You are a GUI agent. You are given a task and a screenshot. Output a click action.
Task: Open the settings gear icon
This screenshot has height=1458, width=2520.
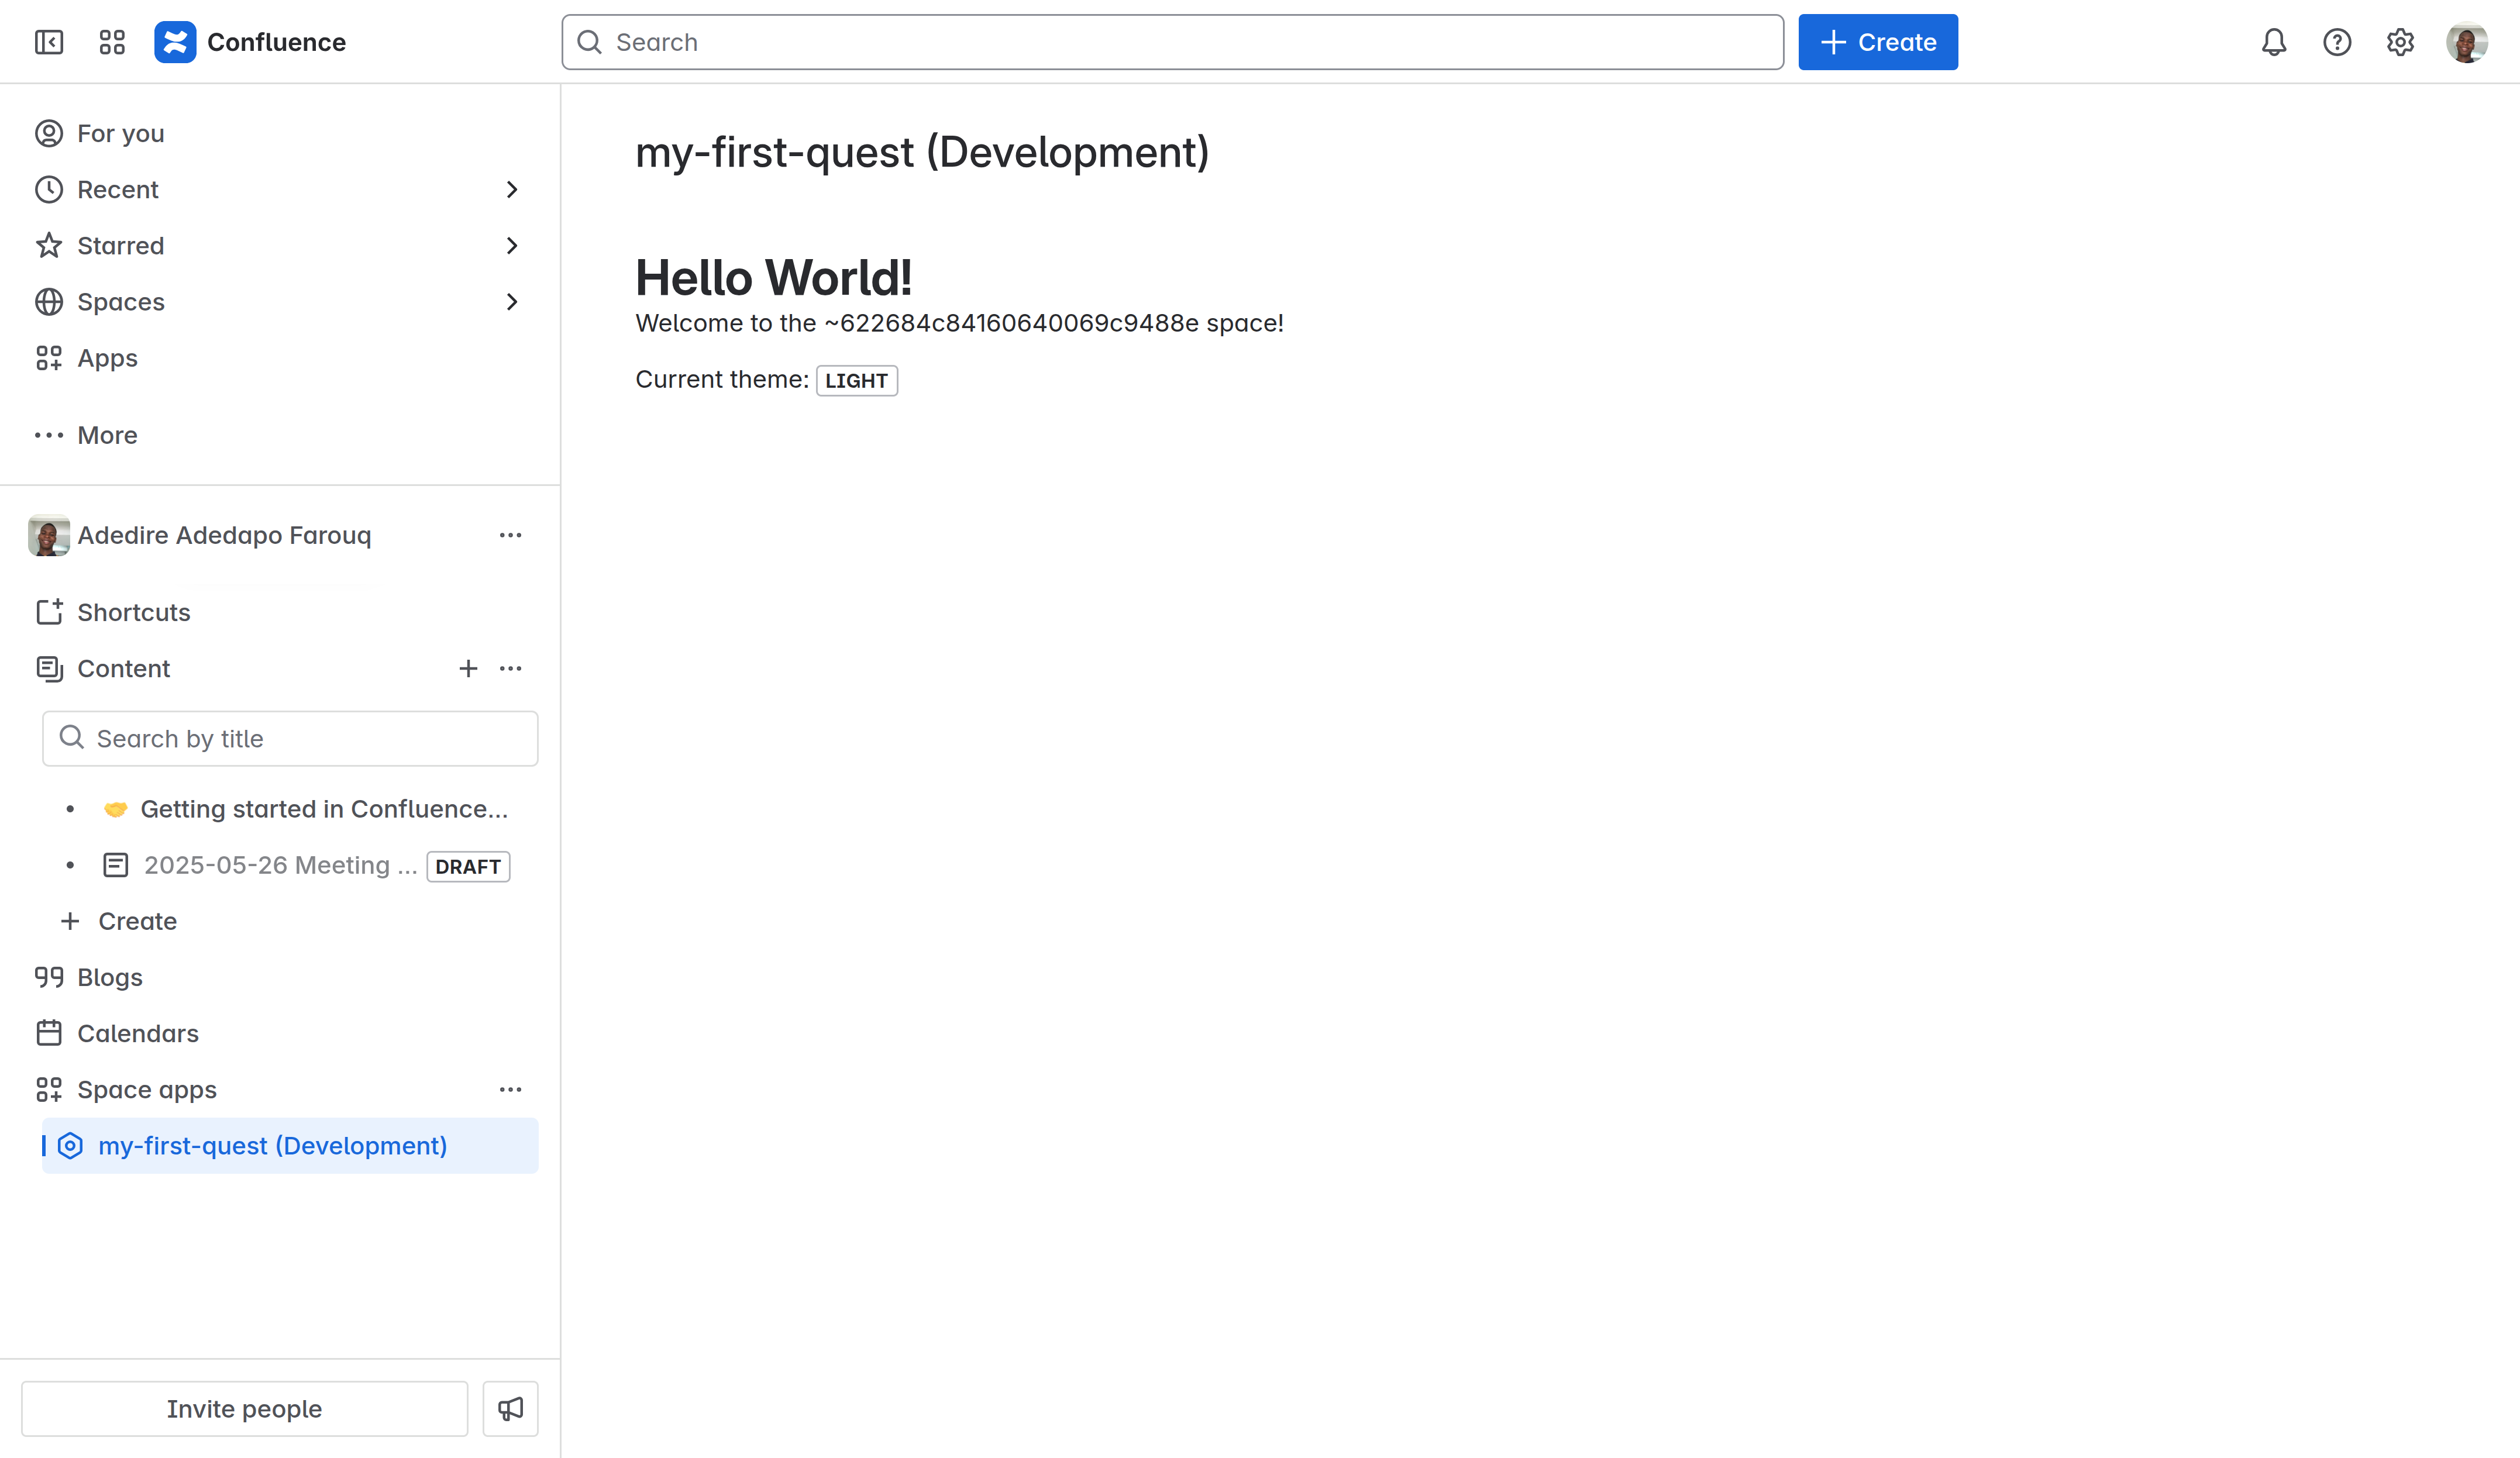click(x=2400, y=42)
